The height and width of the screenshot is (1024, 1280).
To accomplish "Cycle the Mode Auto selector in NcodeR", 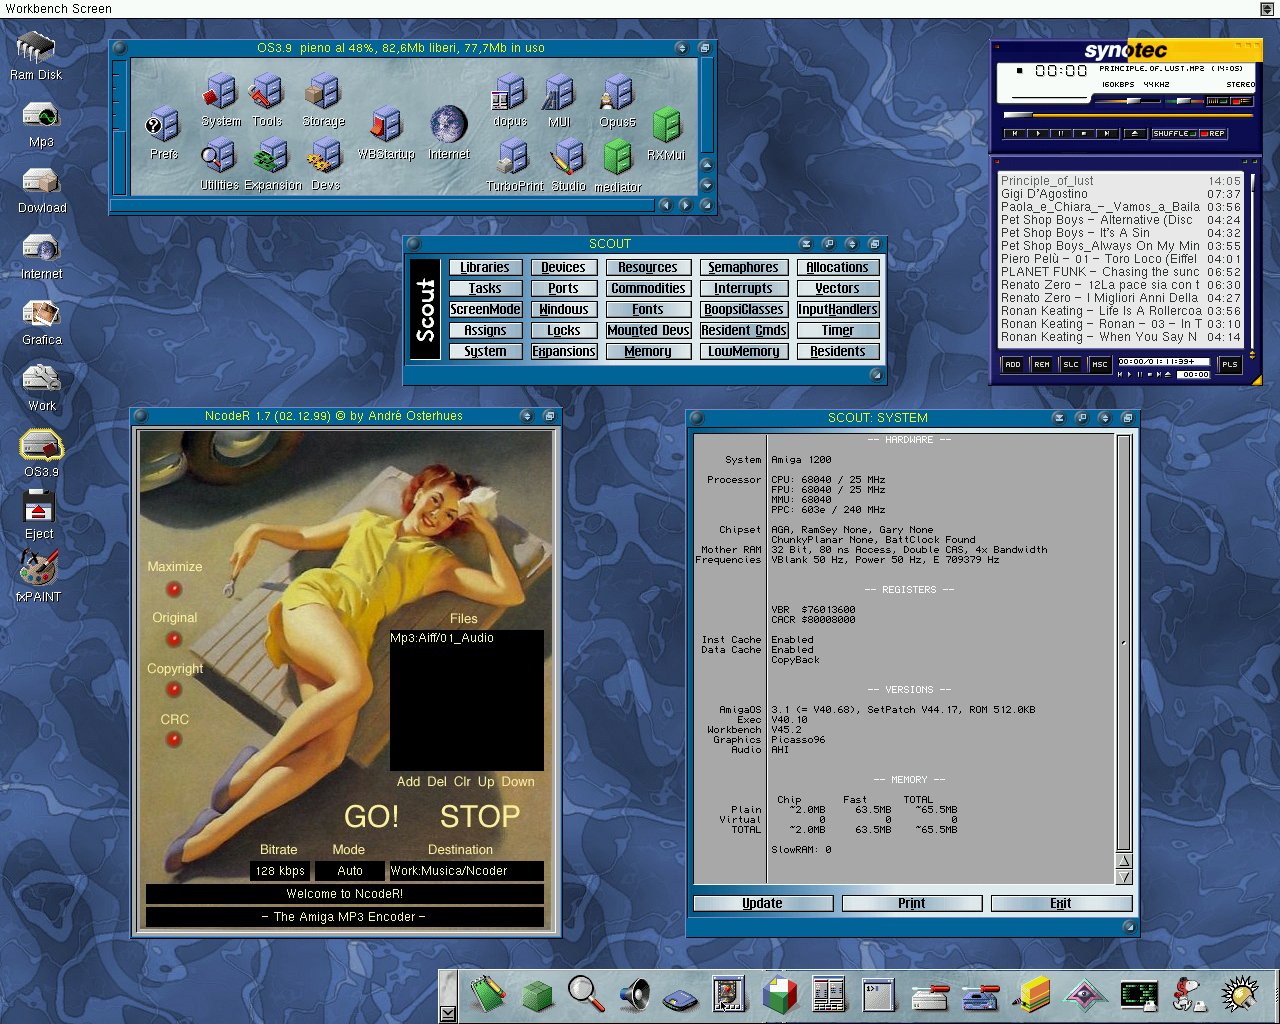I will (x=349, y=871).
